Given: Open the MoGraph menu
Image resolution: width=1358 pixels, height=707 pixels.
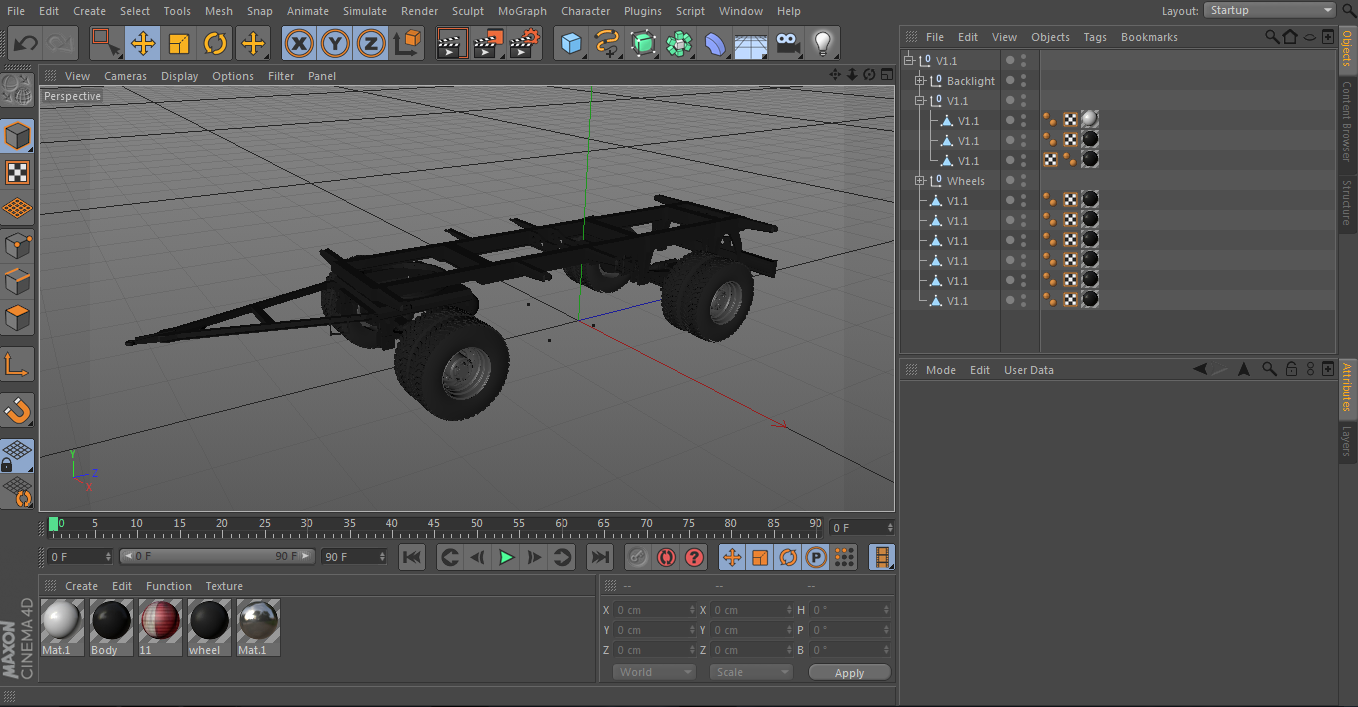Looking at the screenshot, I should pyautogui.click(x=522, y=11).
